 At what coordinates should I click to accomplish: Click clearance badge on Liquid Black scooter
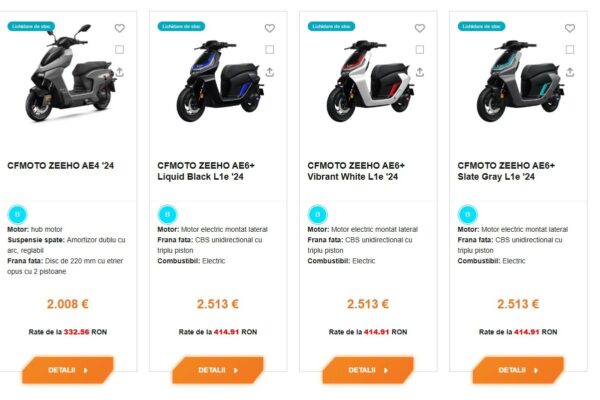coord(181,26)
